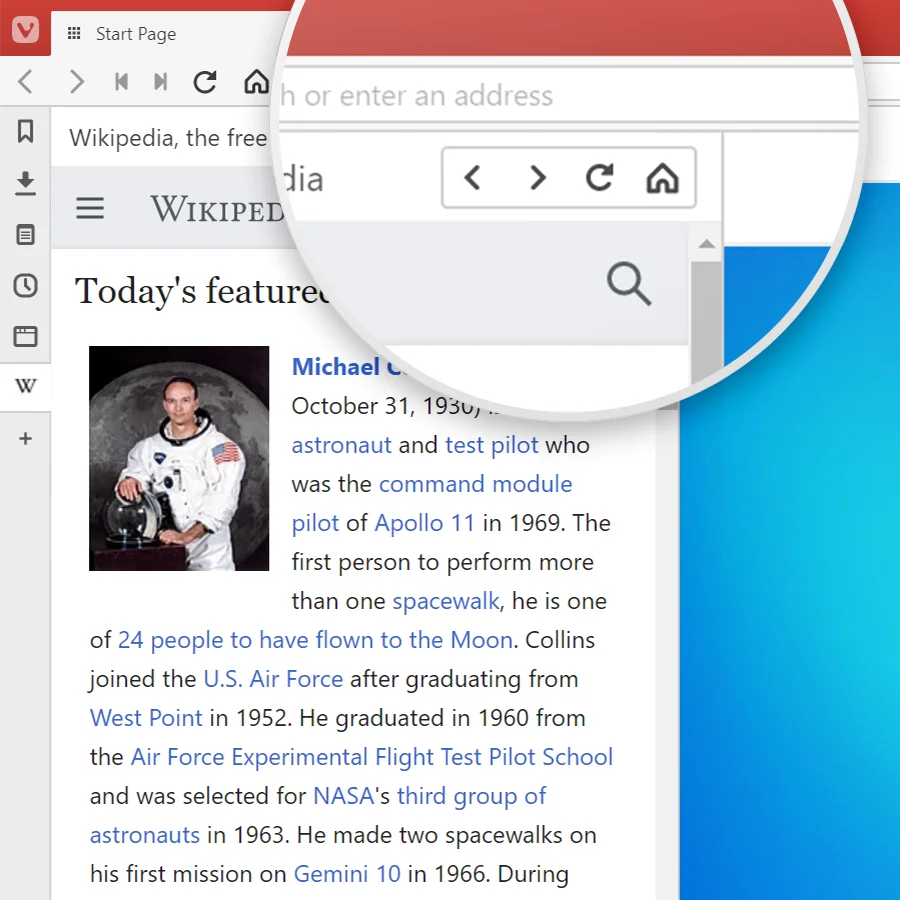900x900 pixels.
Task: Select the Wikipedia web panel icon
Action: tap(26, 387)
